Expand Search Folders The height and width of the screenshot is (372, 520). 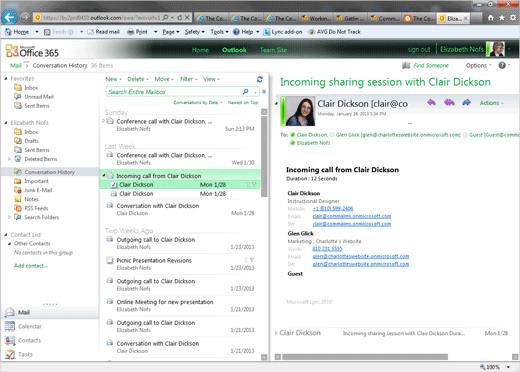[x=9, y=217]
